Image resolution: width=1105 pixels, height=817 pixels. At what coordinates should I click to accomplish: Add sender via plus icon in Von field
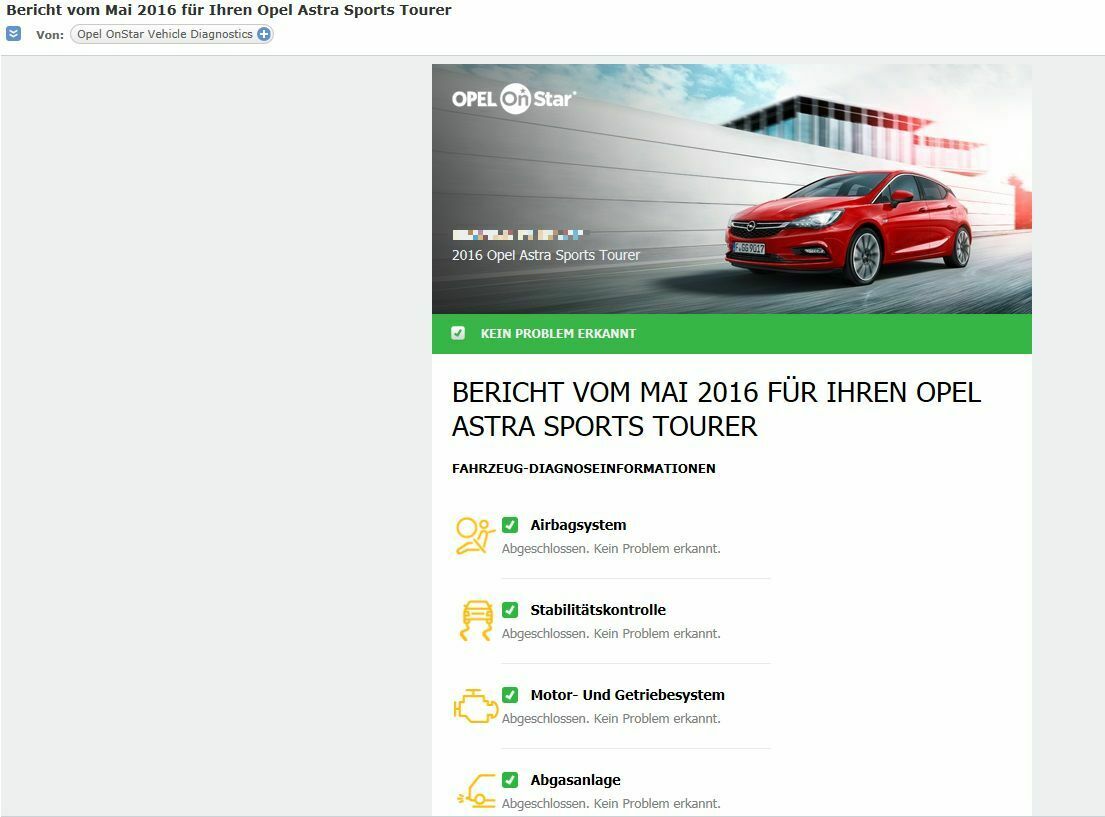[x=264, y=34]
